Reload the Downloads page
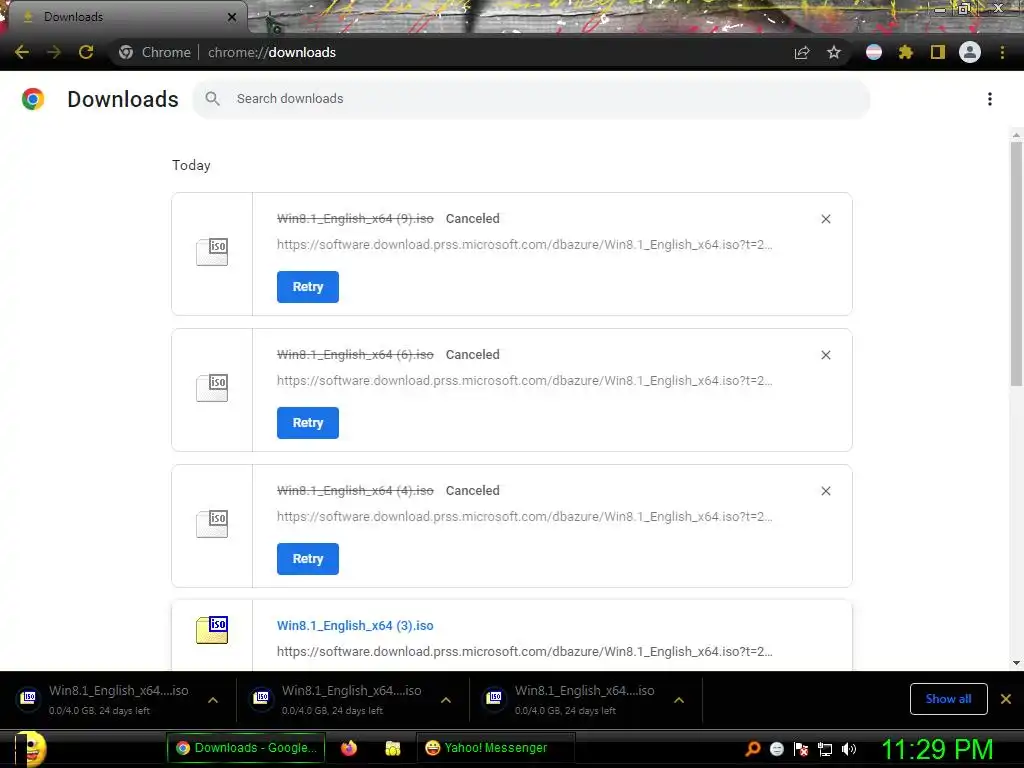This screenshot has width=1024, height=768. [86, 52]
